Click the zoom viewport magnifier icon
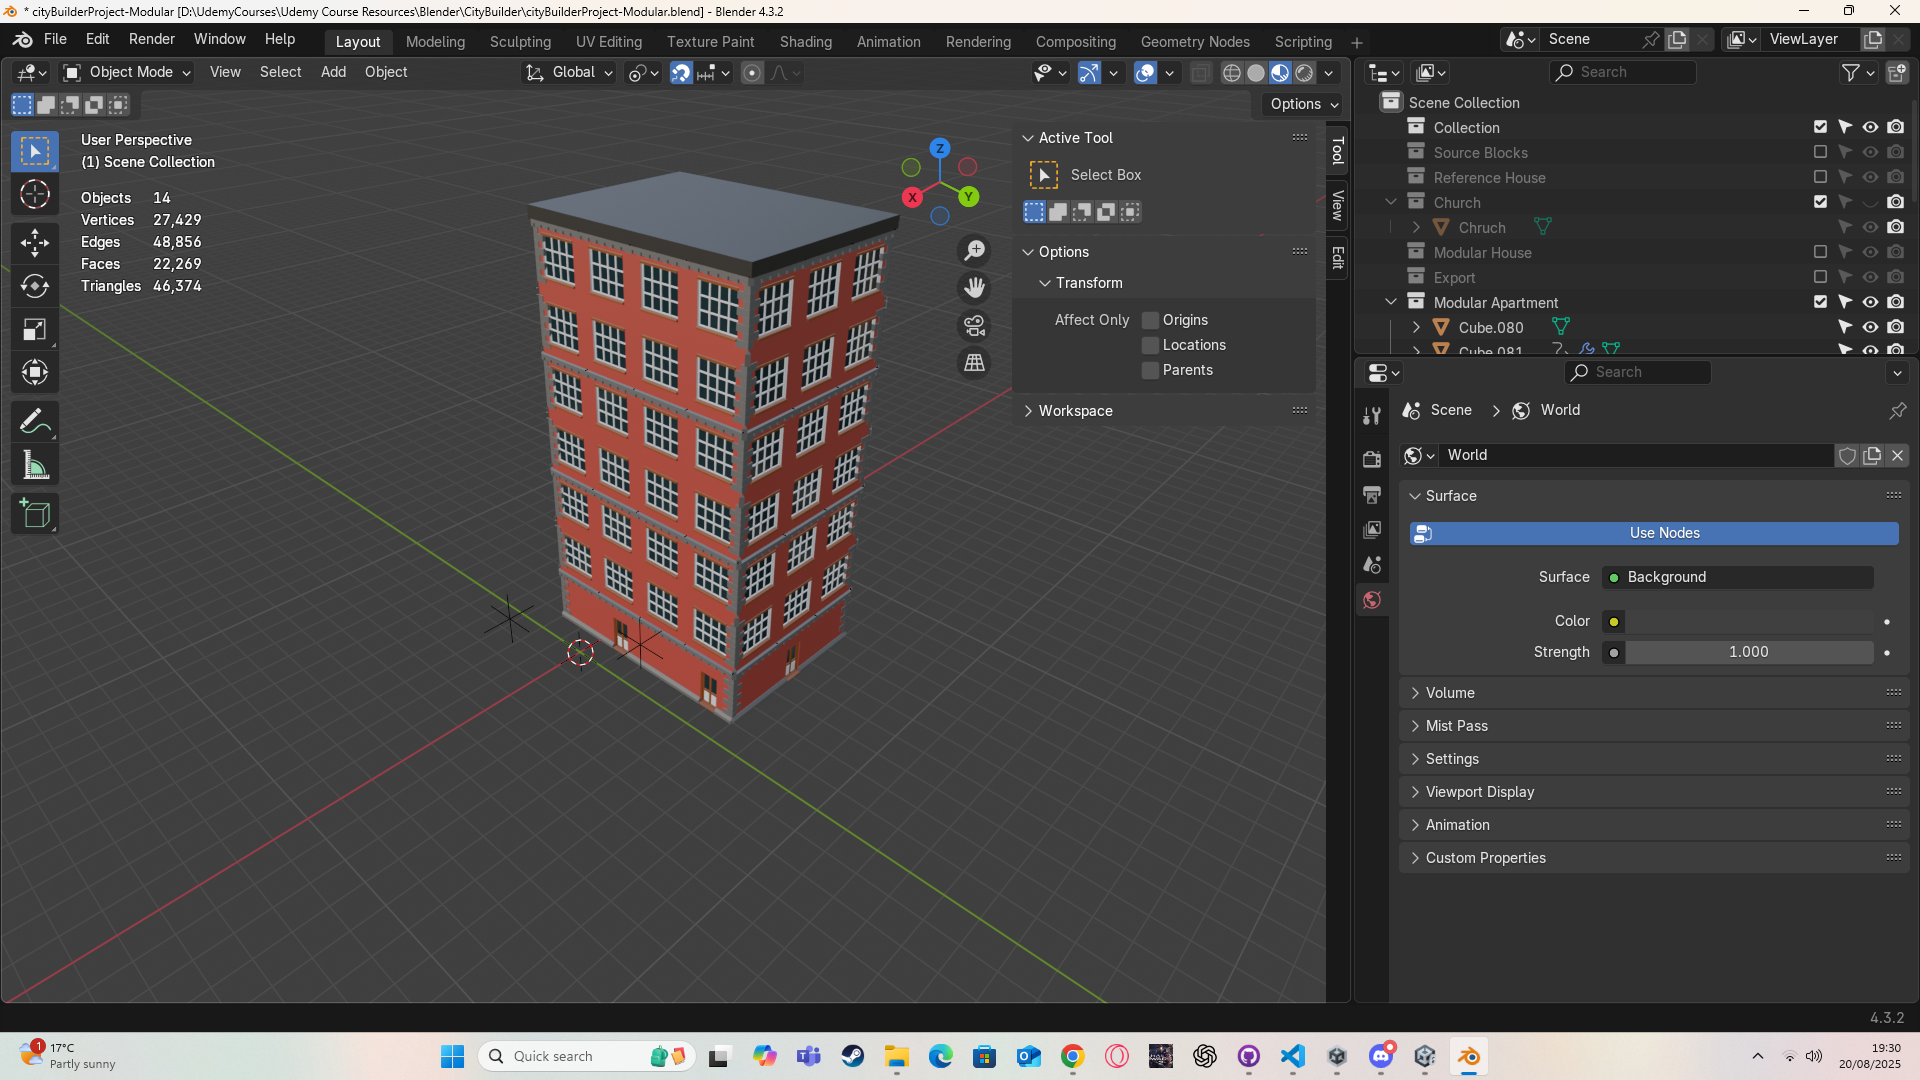This screenshot has height=1080, width=1920. click(974, 250)
